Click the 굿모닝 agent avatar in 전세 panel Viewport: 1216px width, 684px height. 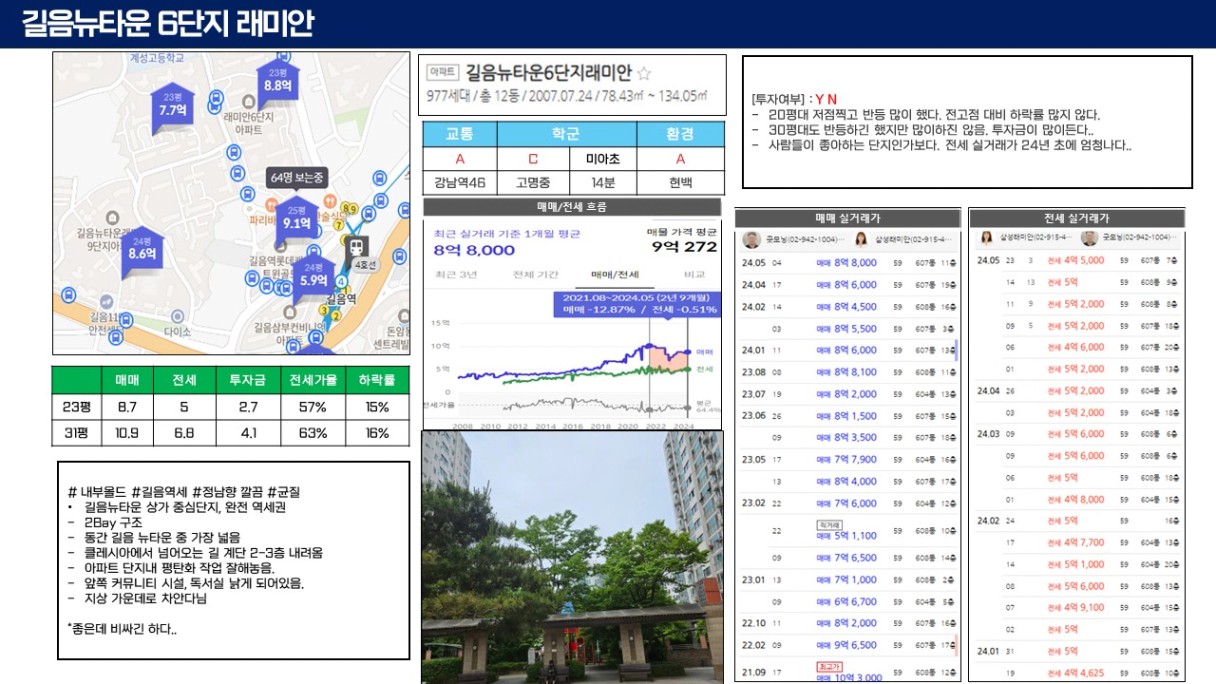(1089, 238)
